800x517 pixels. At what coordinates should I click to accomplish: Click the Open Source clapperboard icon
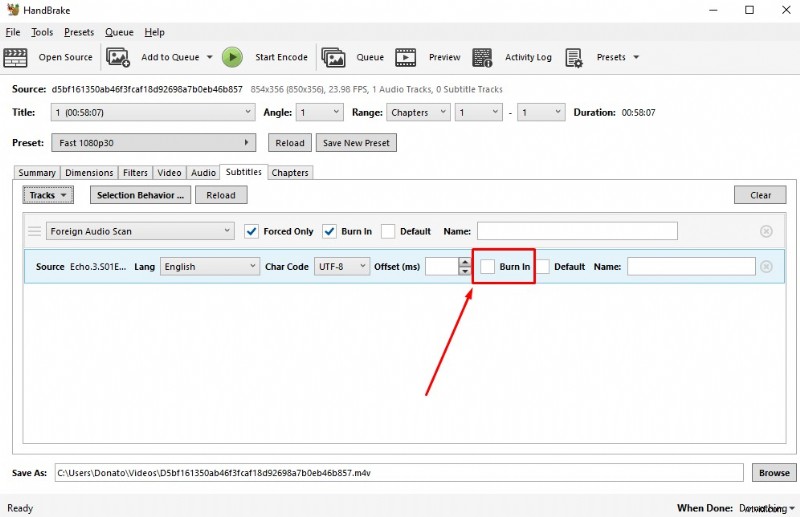pyautogui.click(x=16, y=57)
